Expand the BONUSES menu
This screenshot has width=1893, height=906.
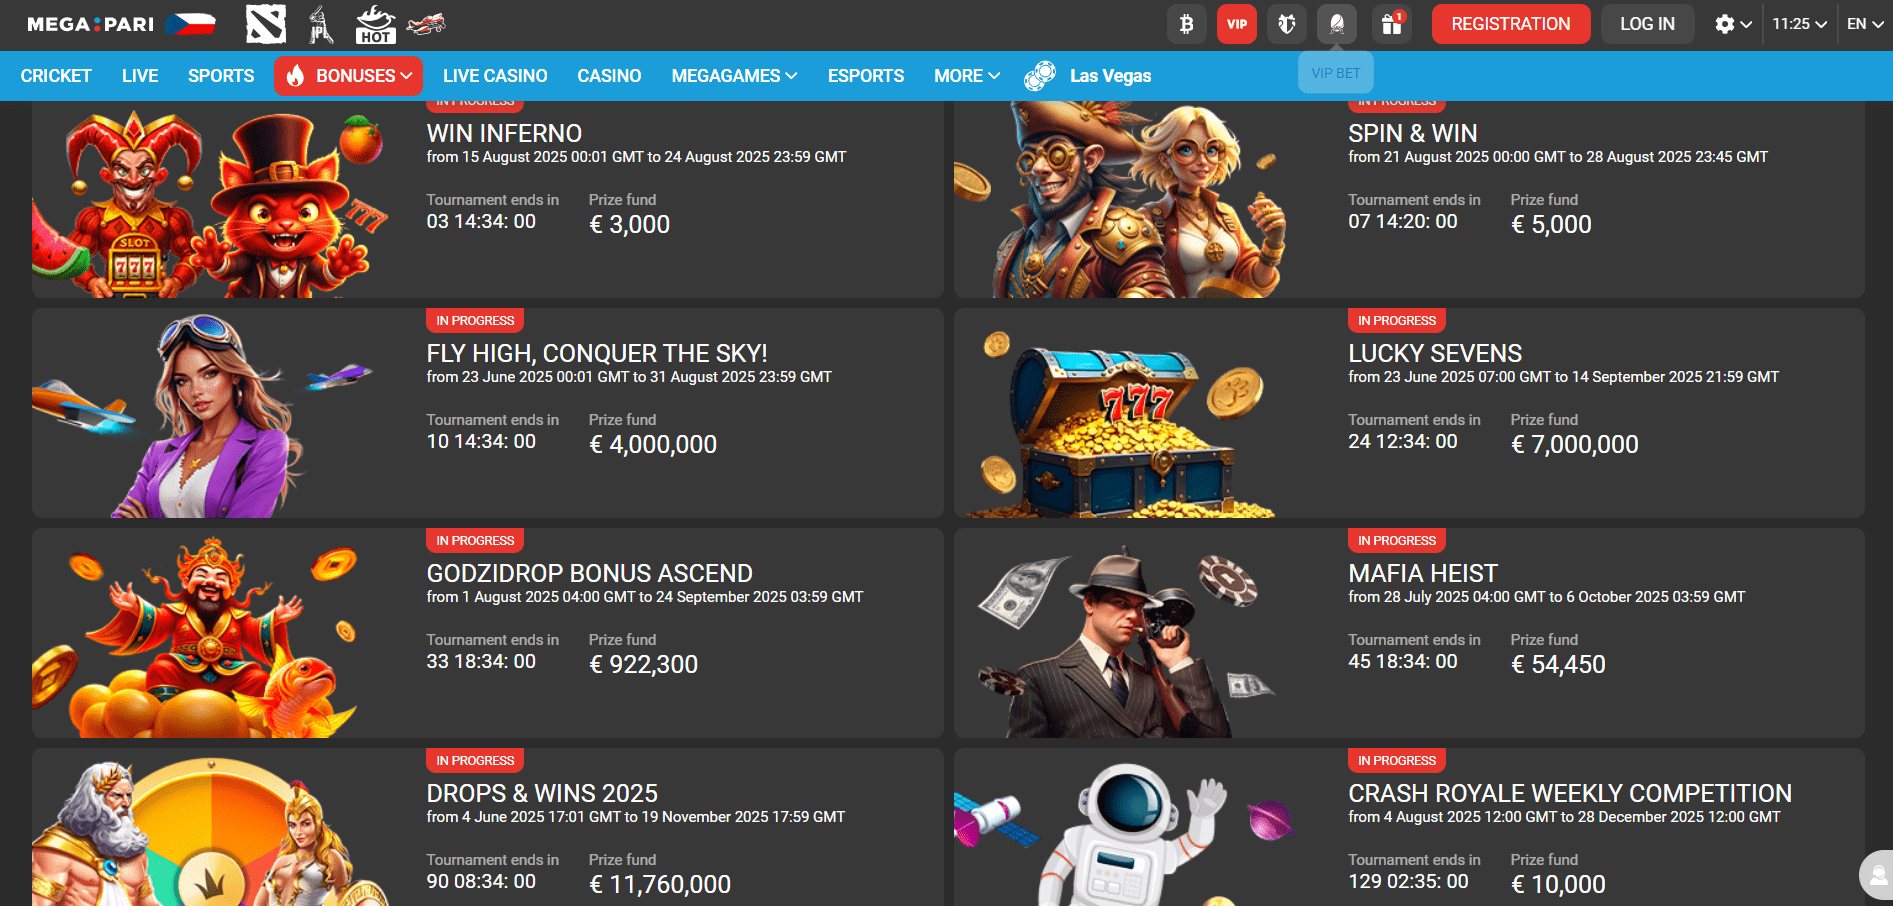(349, 76)
